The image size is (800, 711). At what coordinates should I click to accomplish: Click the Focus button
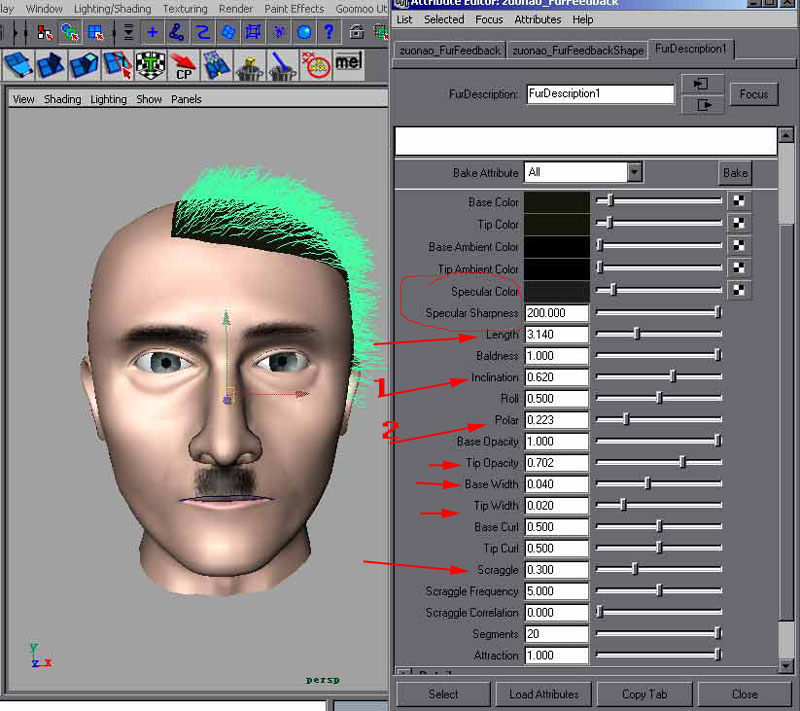coord(754,94)
